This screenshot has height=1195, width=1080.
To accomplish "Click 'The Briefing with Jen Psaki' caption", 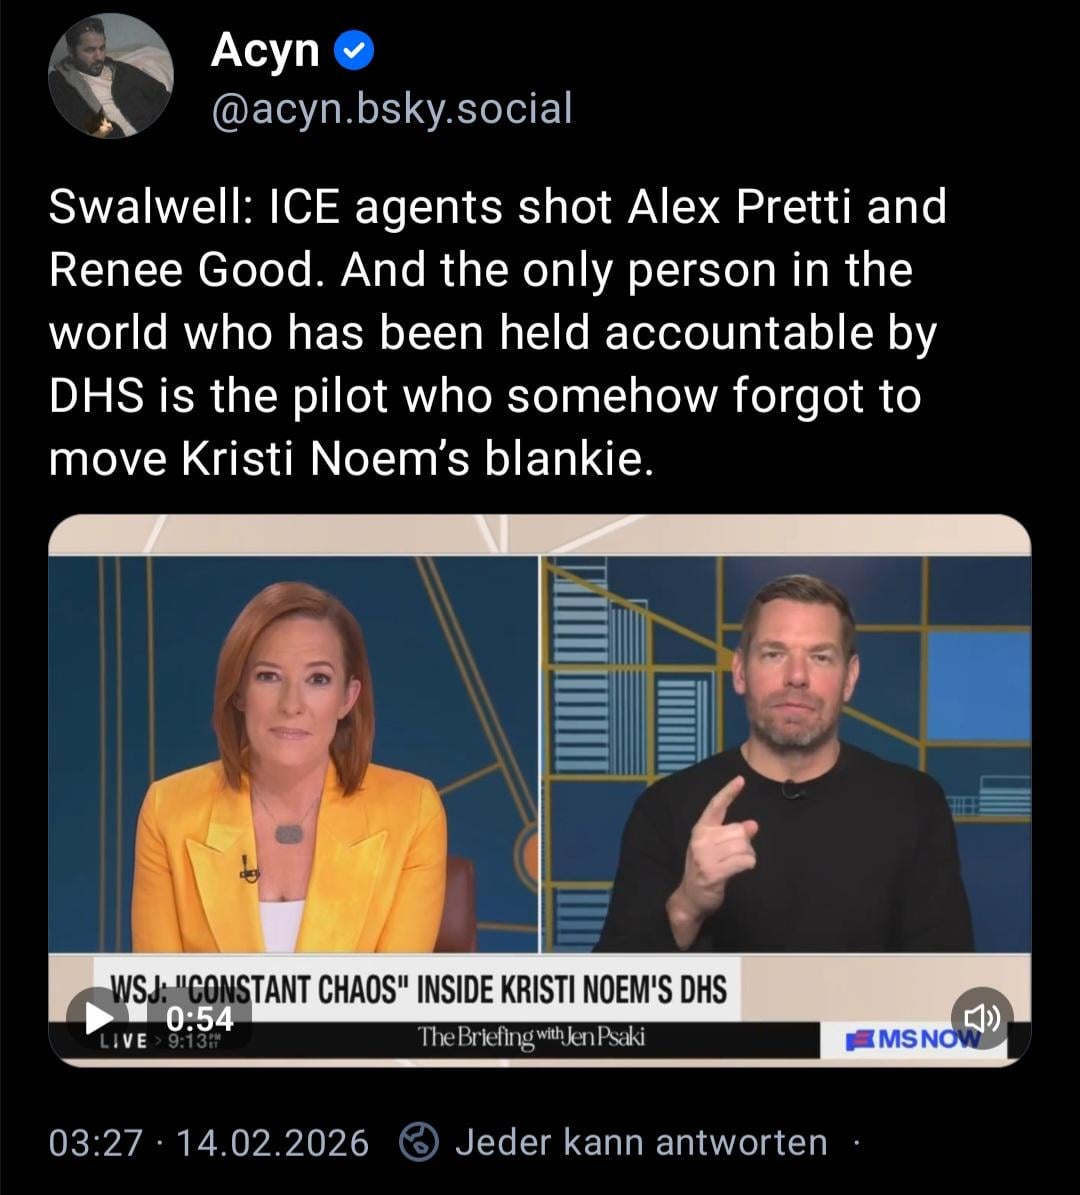I will click(531, 1037).
